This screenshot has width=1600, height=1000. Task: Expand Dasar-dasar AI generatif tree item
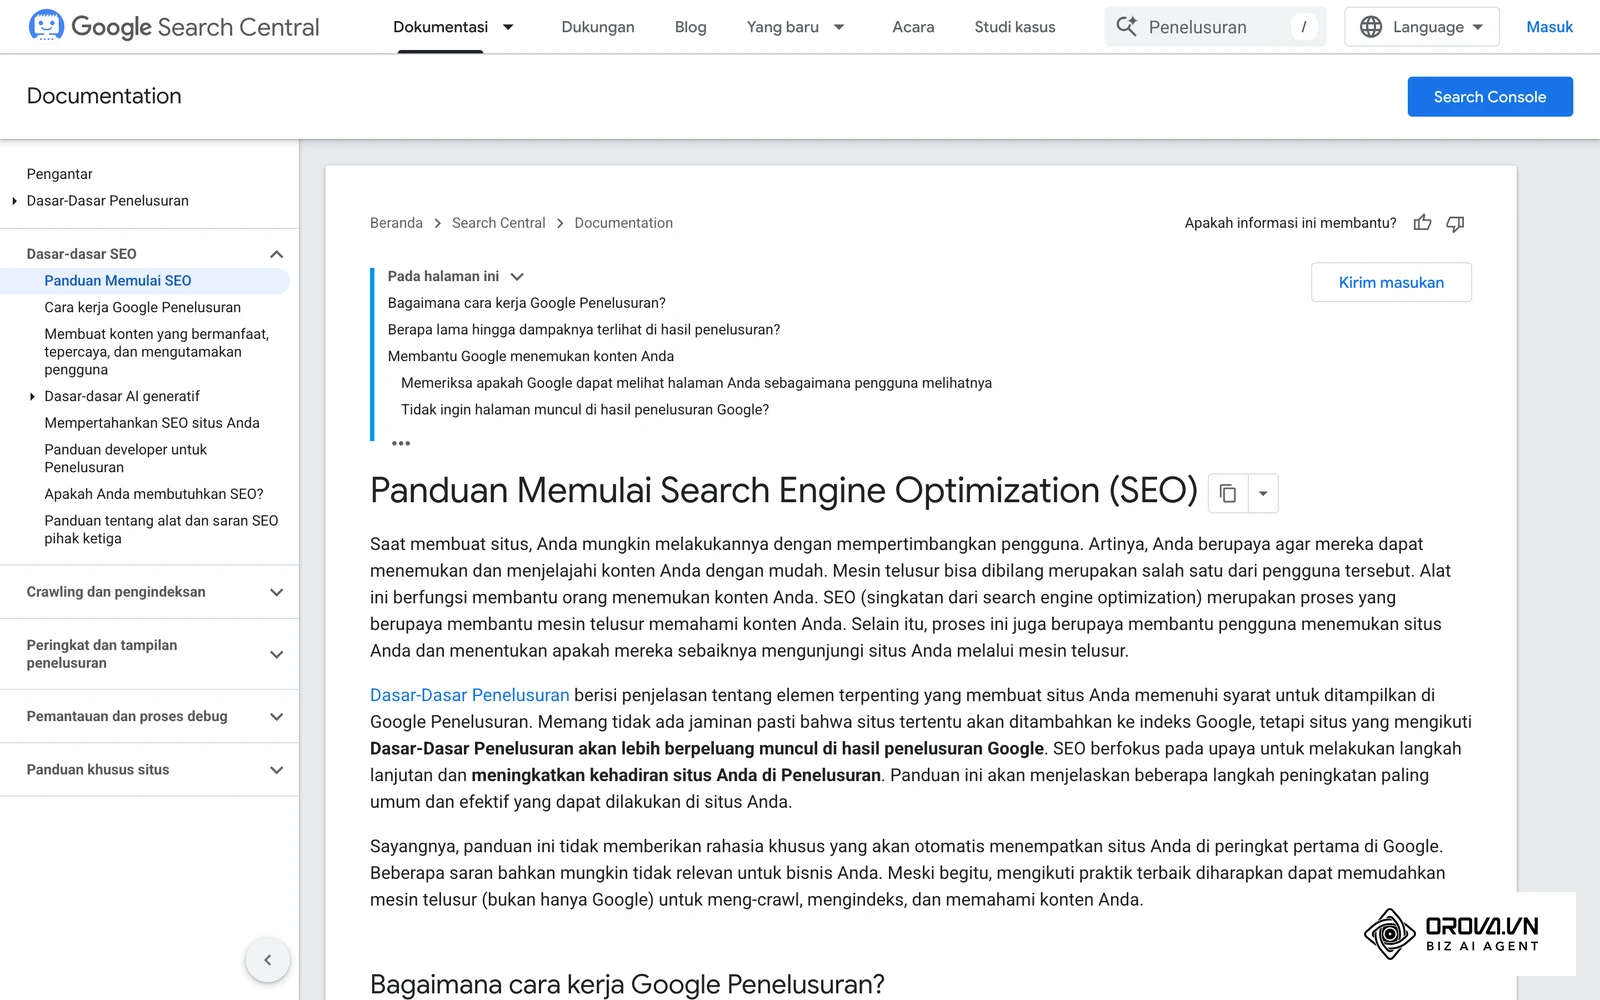tap(32, 397)
